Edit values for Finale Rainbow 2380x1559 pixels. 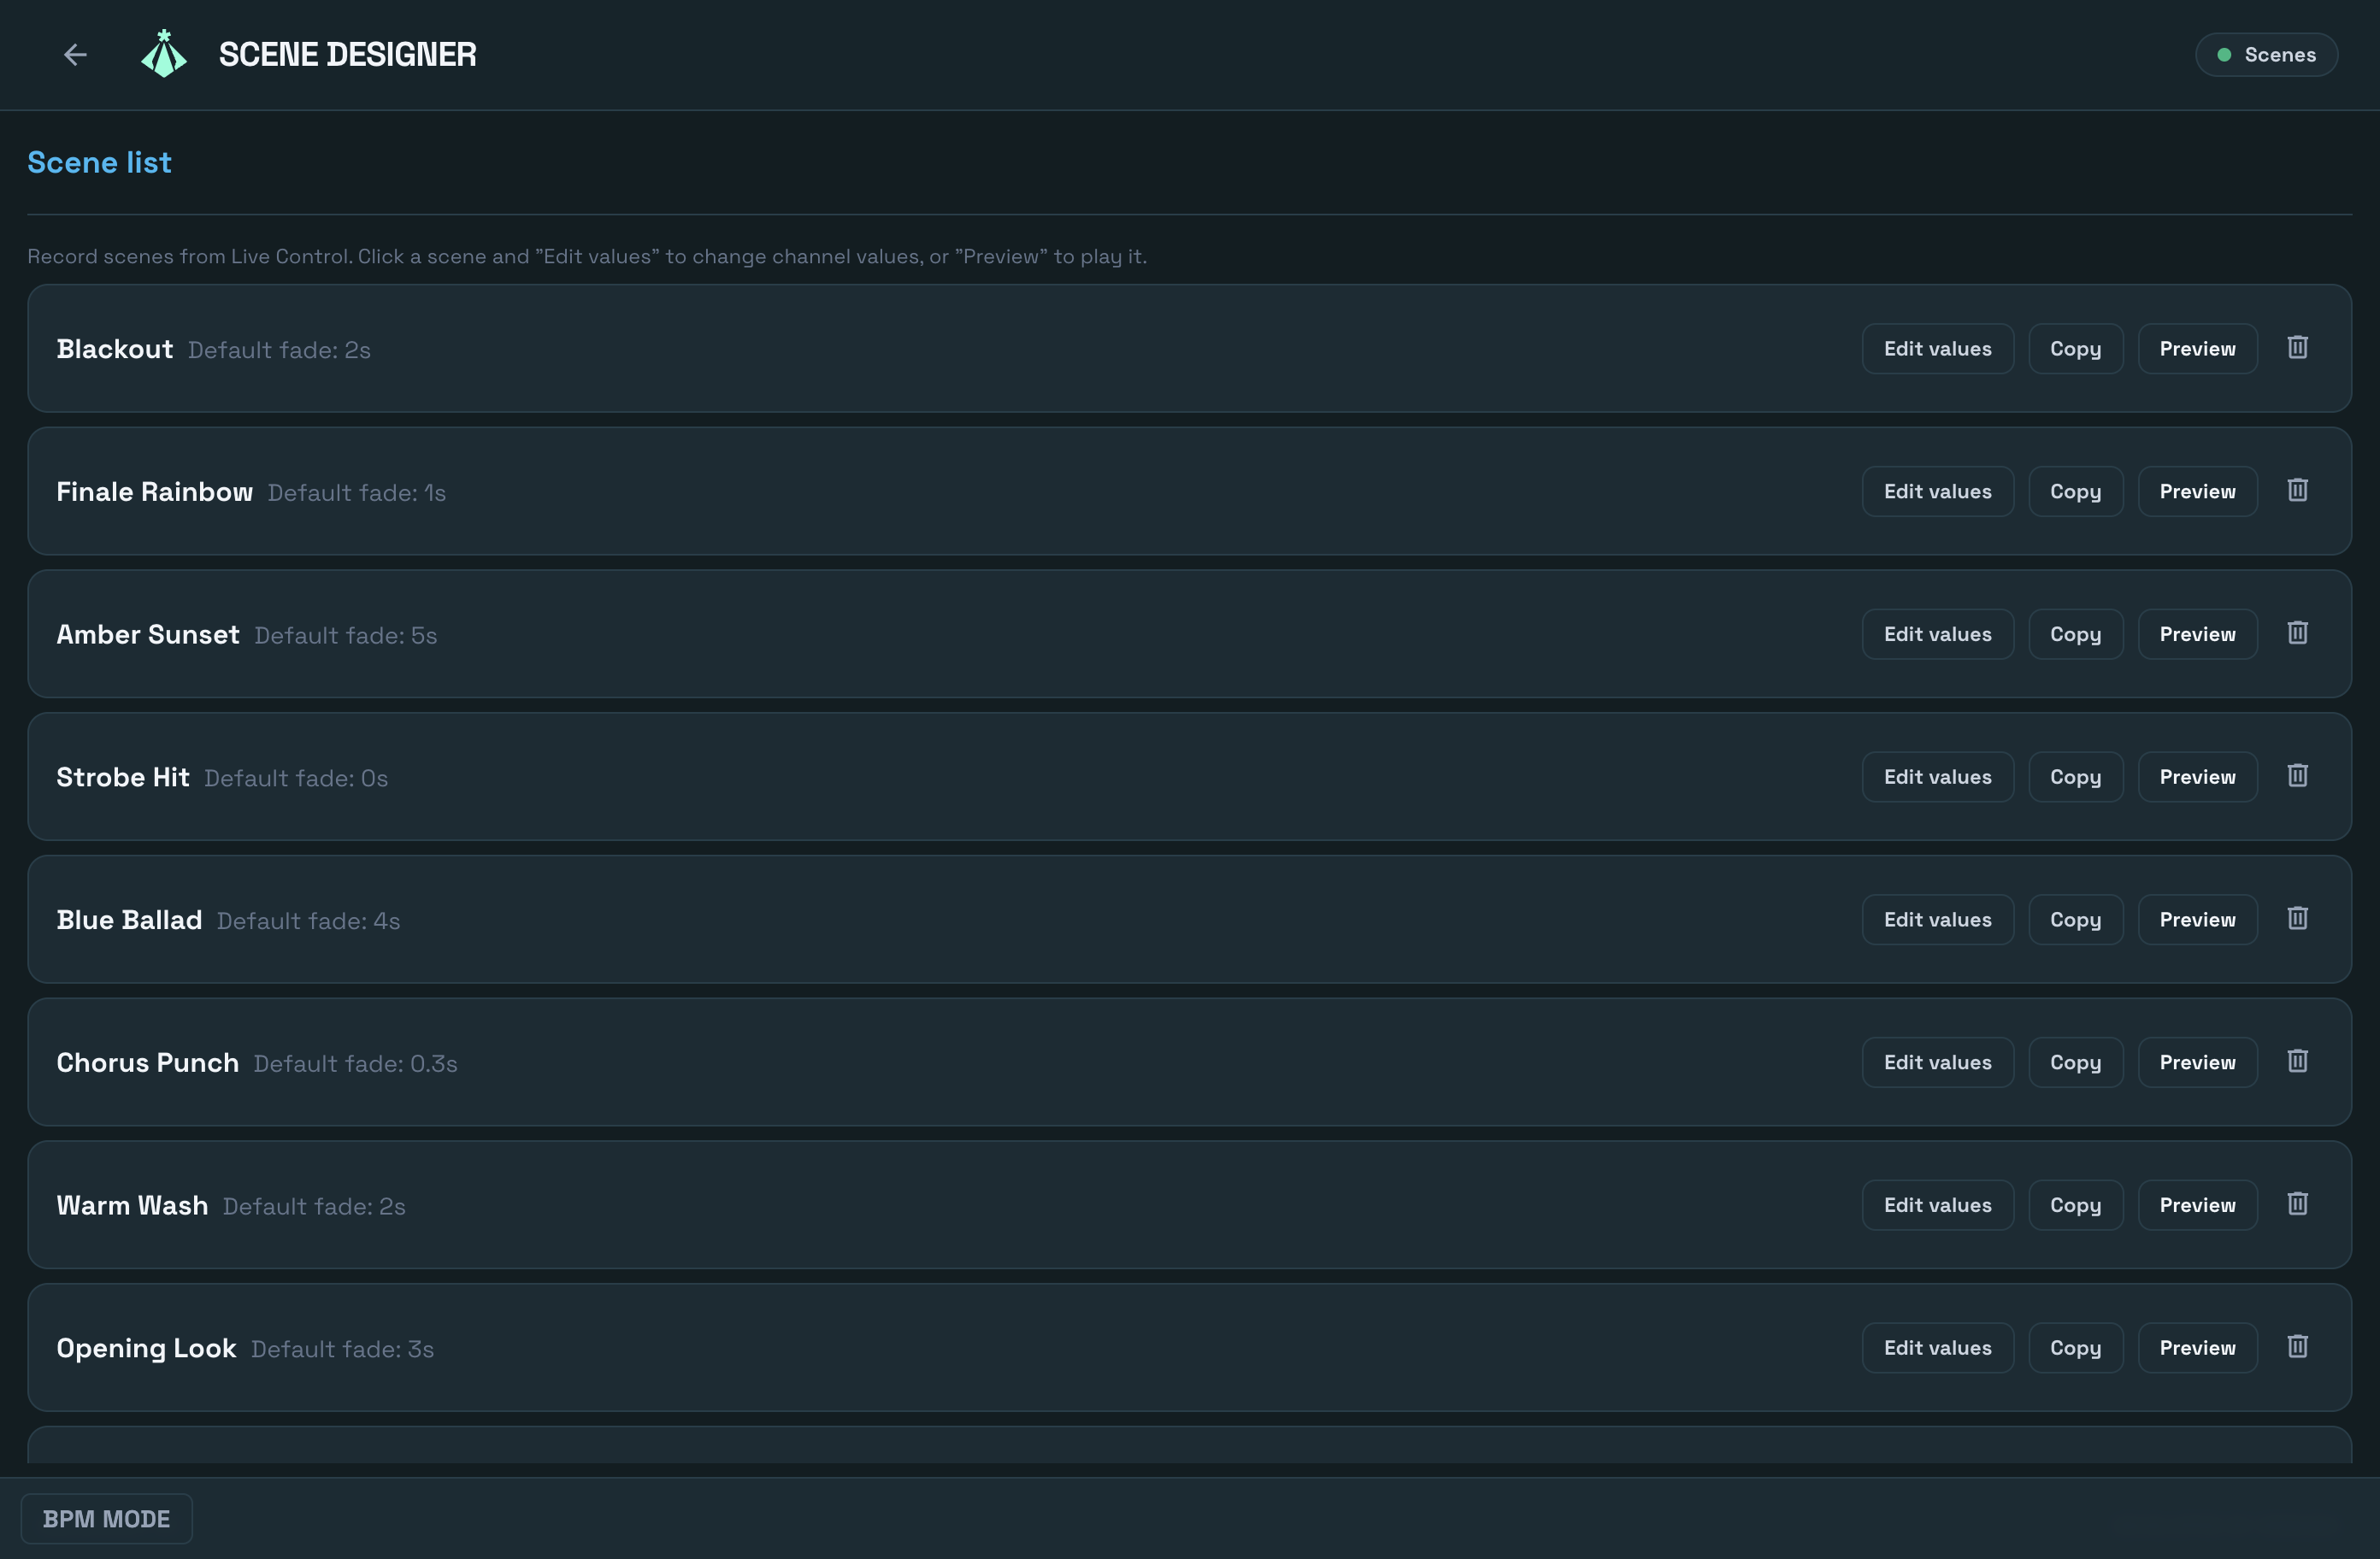1937,492
